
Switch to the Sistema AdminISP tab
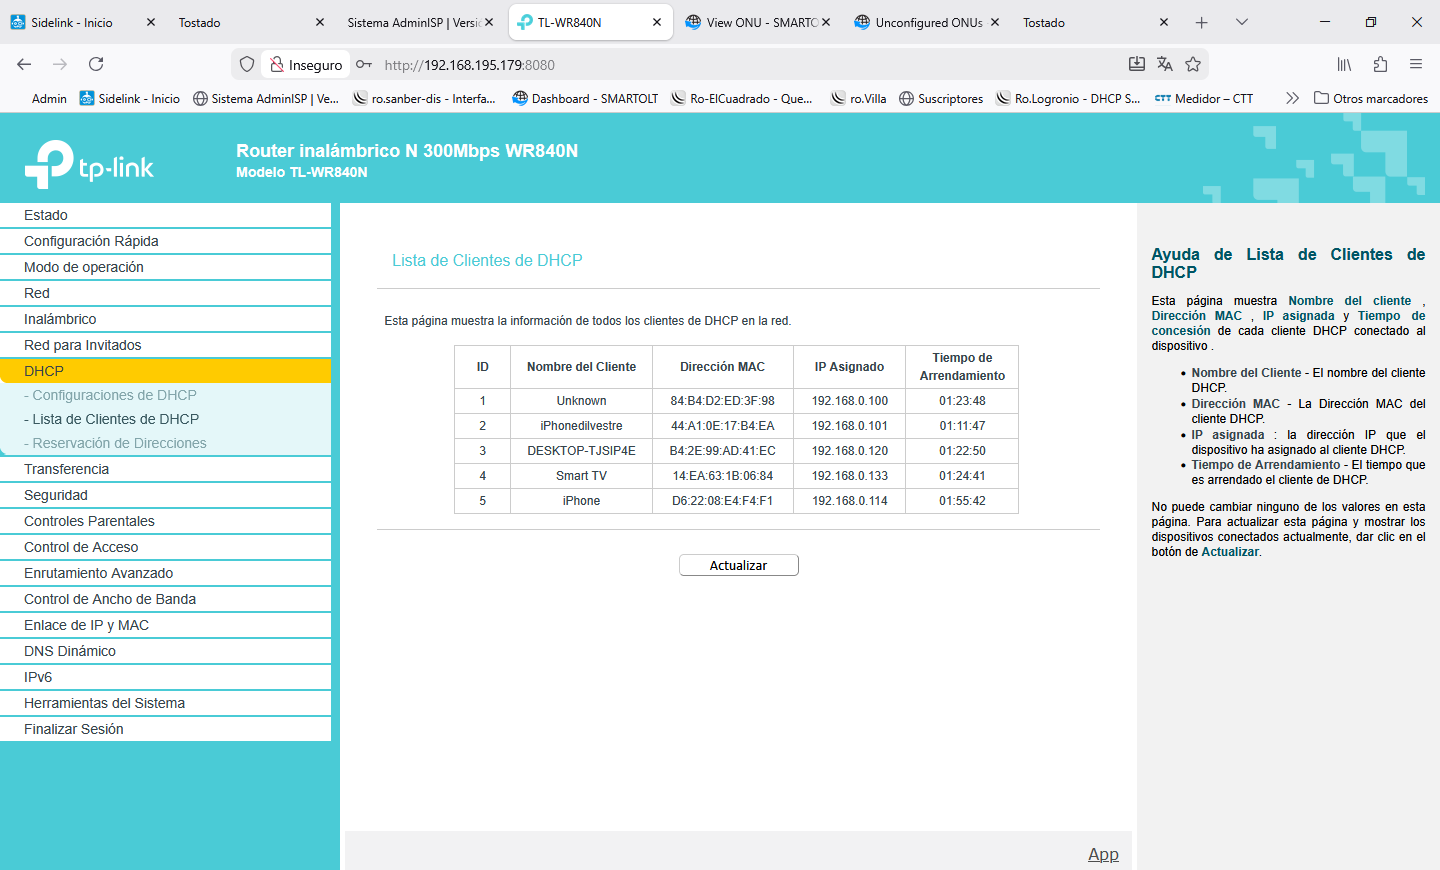pyautogui.click(x=413, y=22)
